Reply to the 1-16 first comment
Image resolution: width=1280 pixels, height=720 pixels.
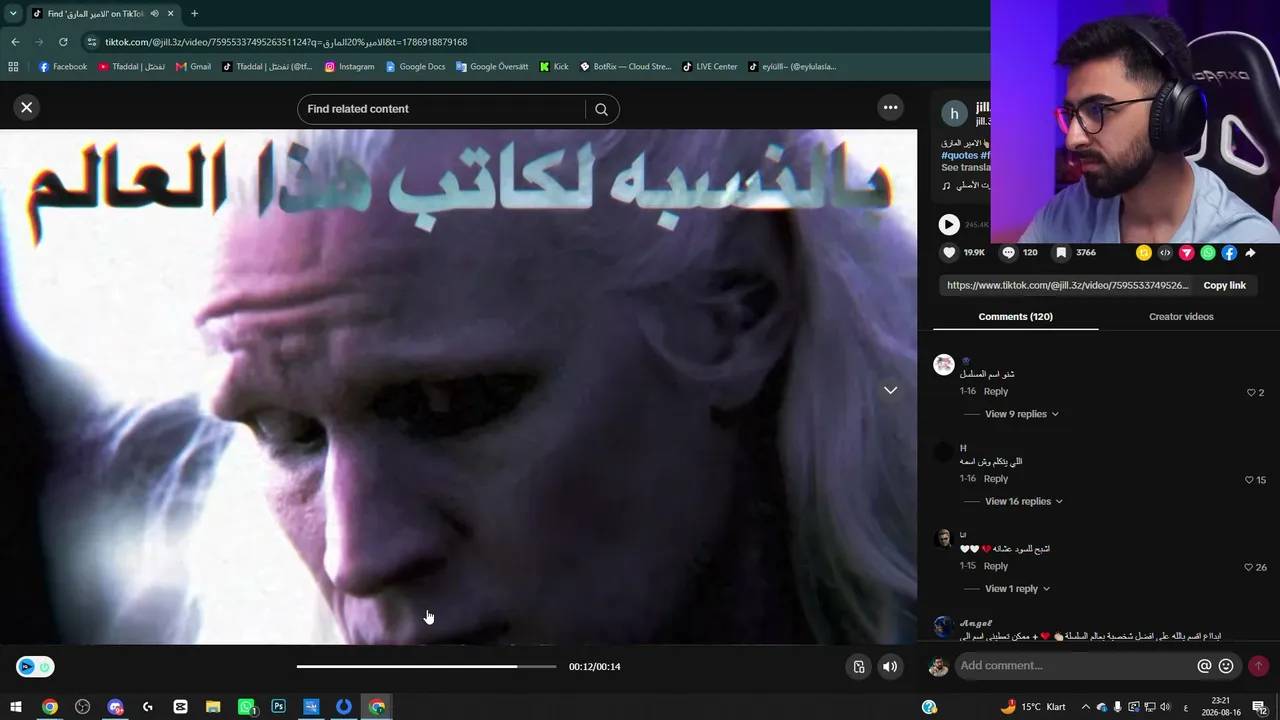995,392
